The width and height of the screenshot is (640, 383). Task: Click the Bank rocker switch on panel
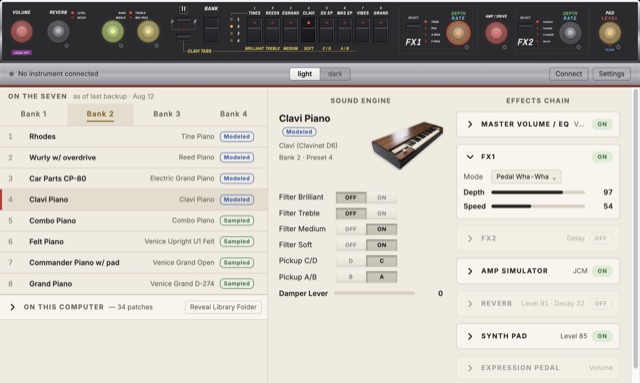[211, 30]
